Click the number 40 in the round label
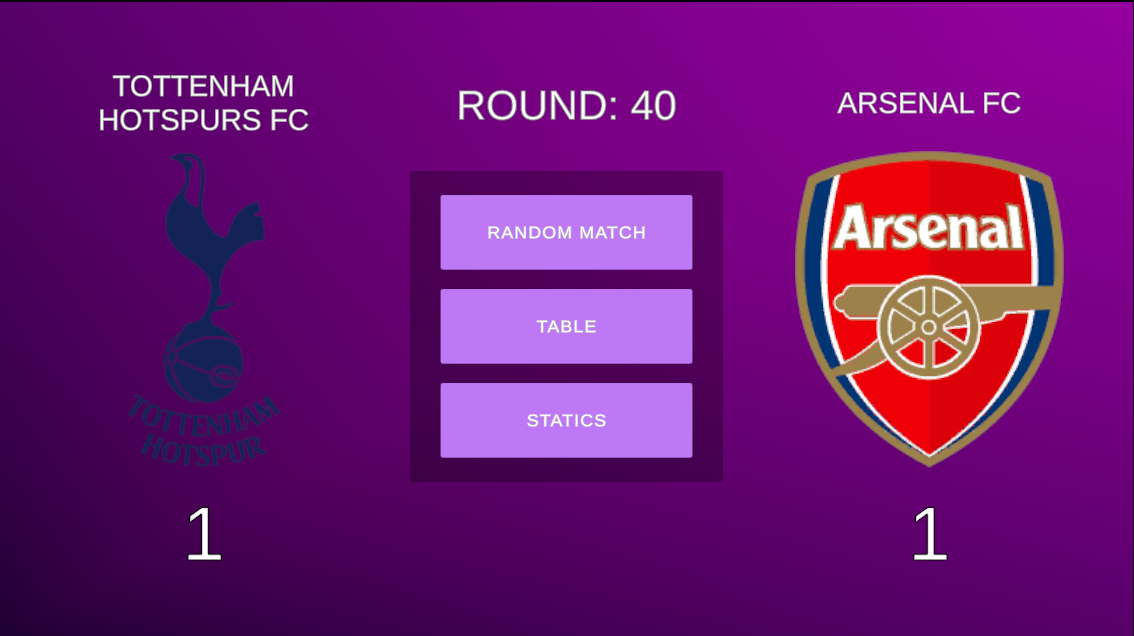 653,106
